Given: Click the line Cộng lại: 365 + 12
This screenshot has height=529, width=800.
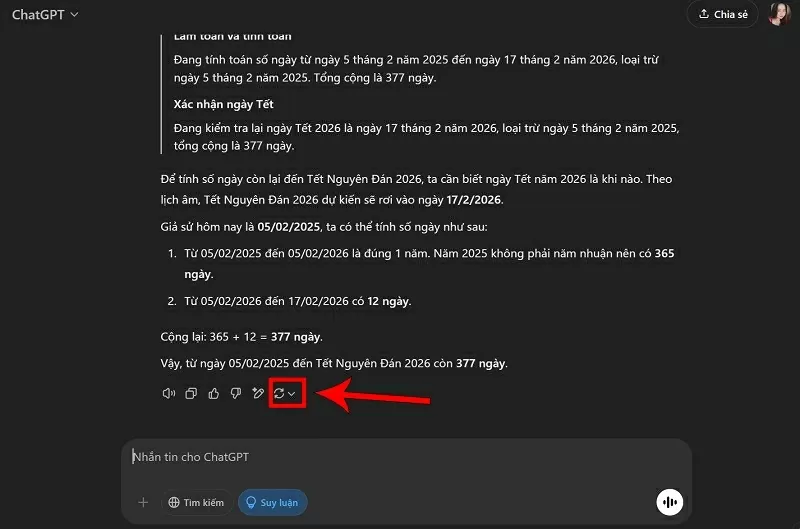Looking at the screenshot, I should pyautogui.click(x=241, y=337).
